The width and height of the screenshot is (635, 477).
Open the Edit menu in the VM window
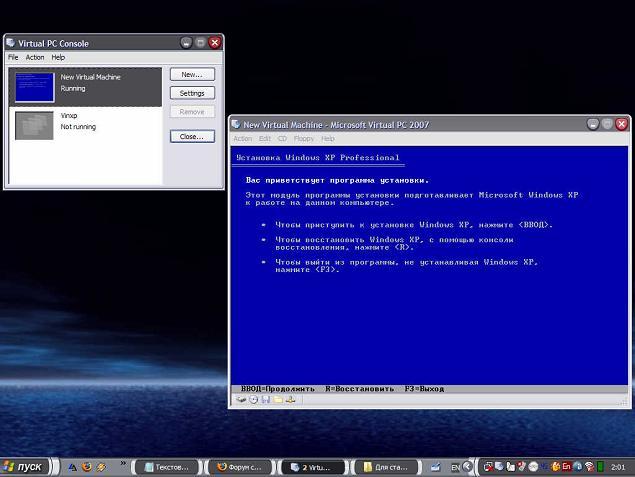(265, 138)
